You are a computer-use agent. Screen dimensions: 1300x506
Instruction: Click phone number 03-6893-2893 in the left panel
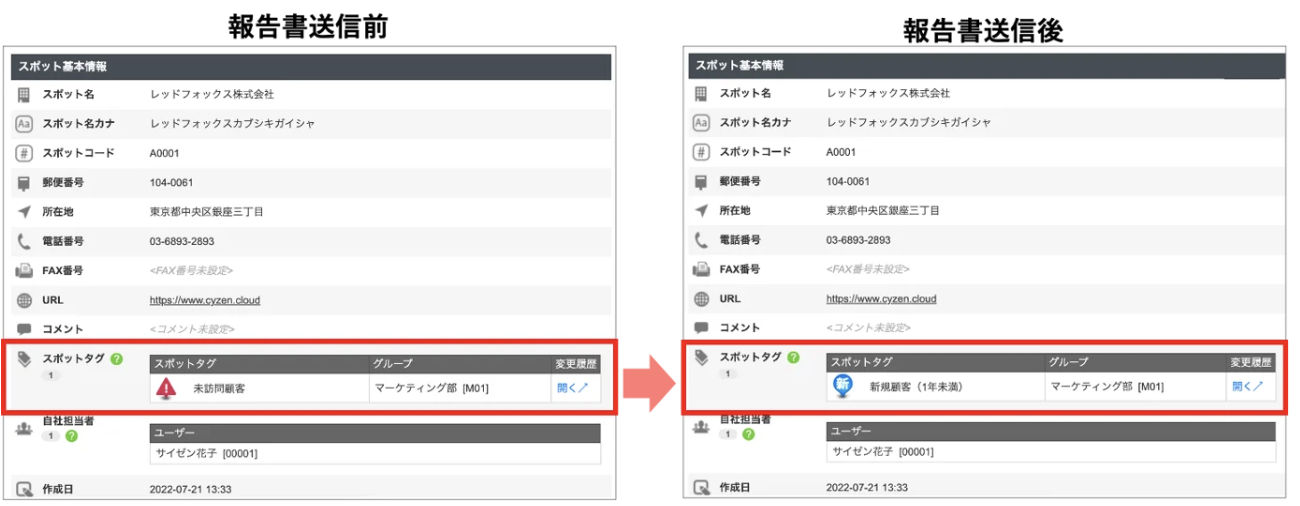coord(182,241)
